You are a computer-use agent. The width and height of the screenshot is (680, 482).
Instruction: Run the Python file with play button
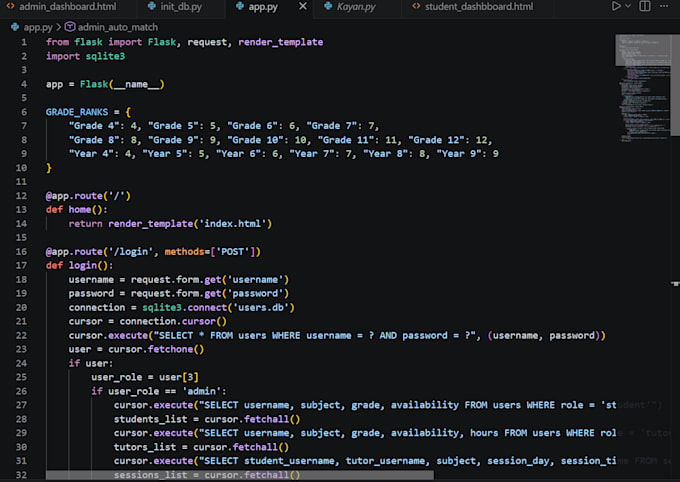pyautogui.click(x=615, y=6)
